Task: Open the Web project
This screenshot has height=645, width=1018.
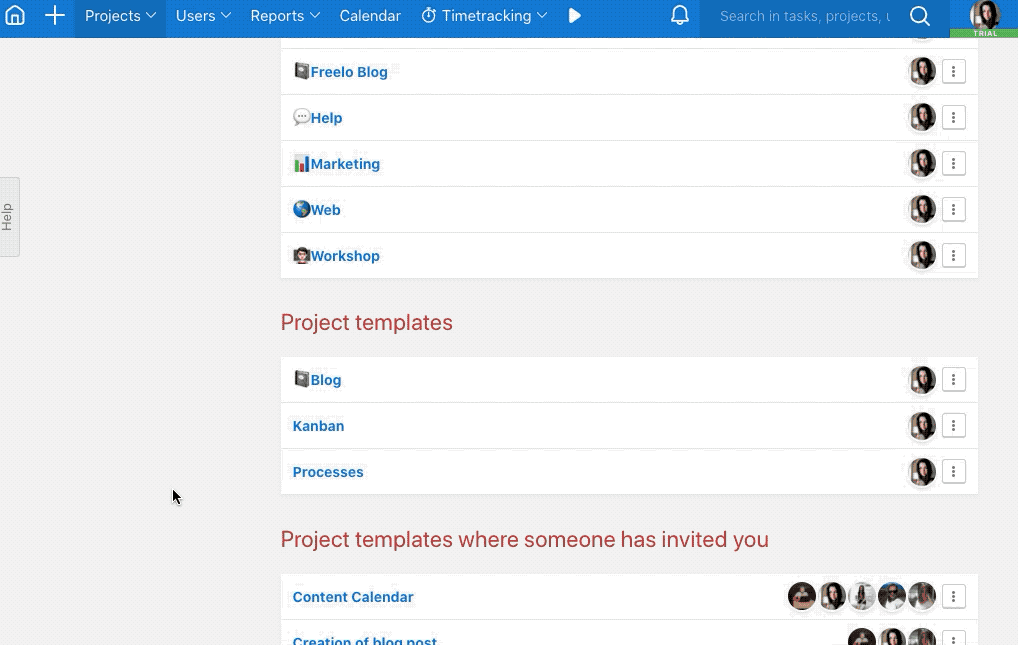Action: (x=325, y=210)
